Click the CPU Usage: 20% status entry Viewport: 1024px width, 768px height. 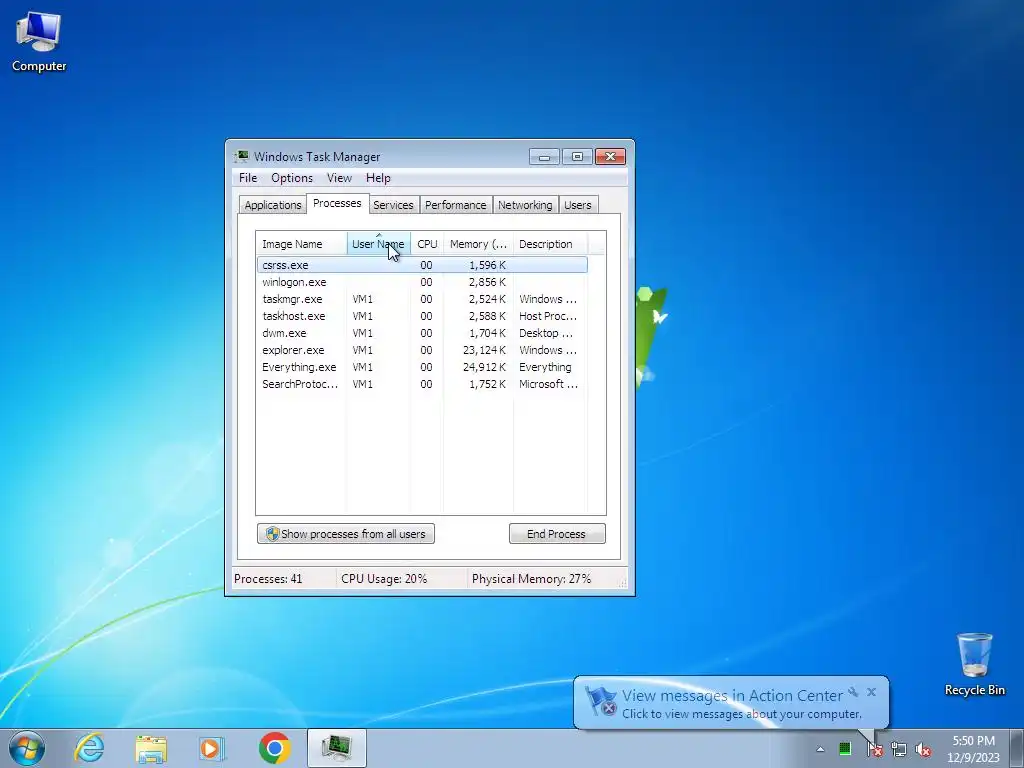point(384,579)
